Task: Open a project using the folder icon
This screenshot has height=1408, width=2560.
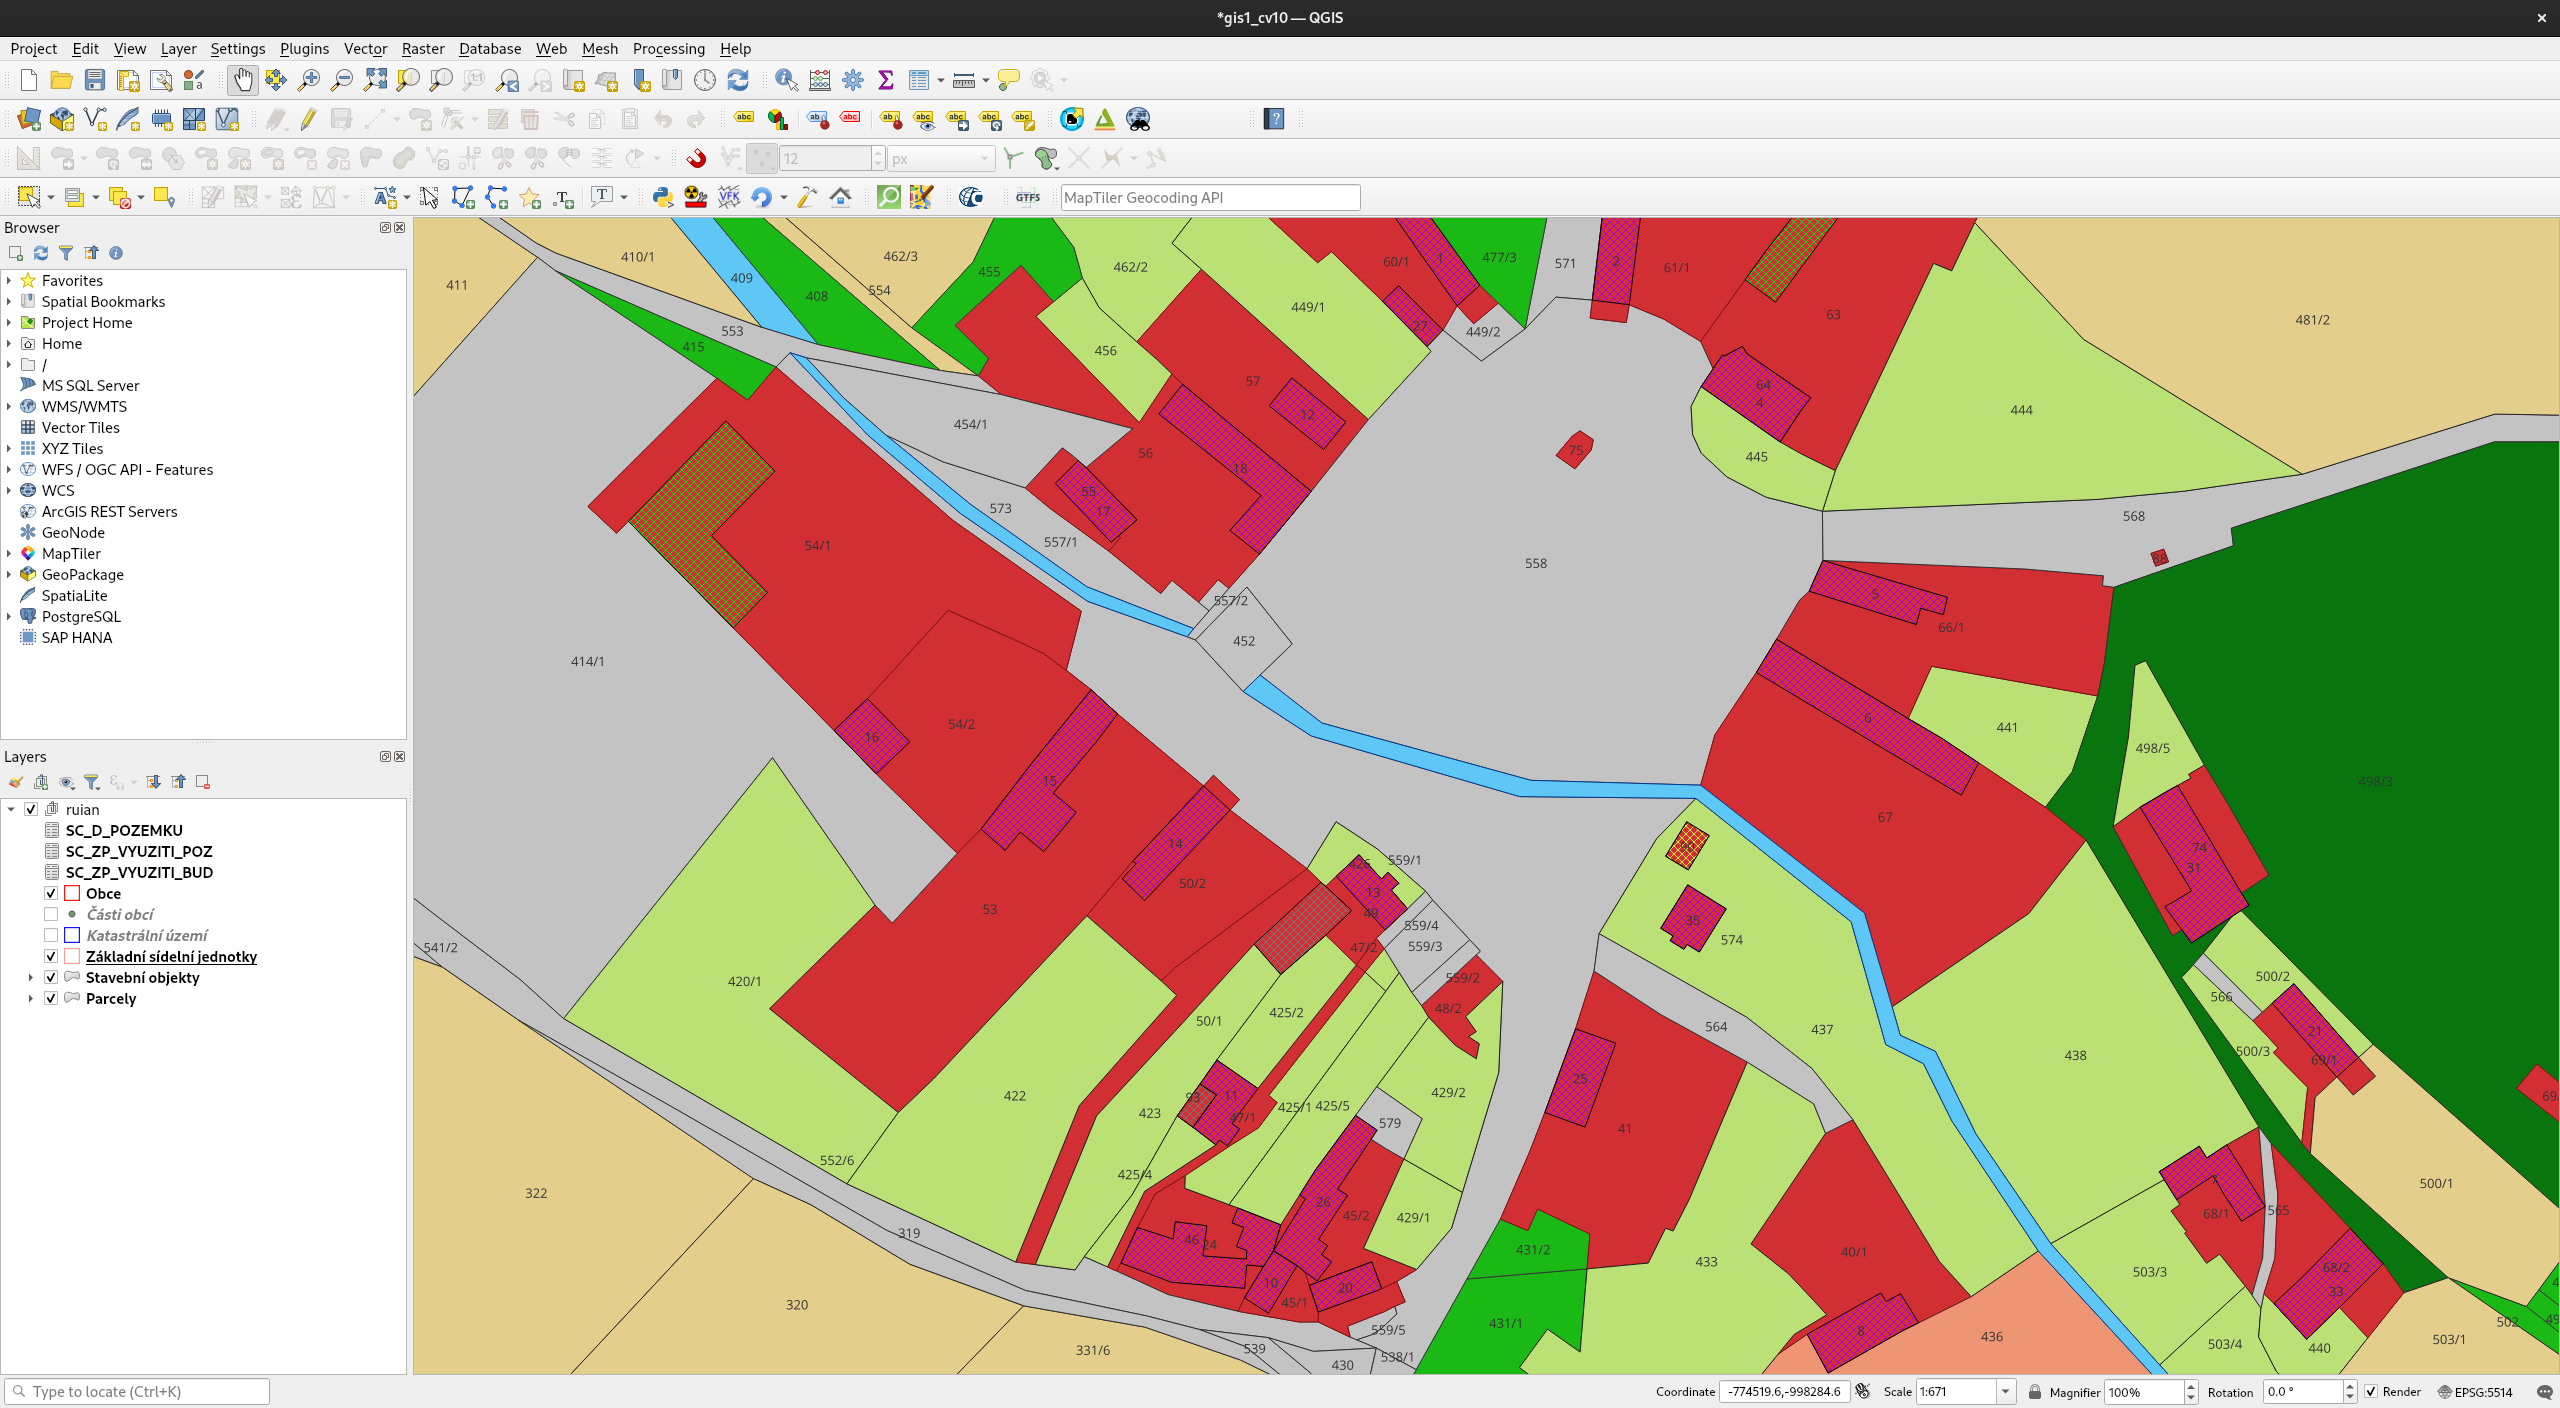Action: [x=61, y=80]
